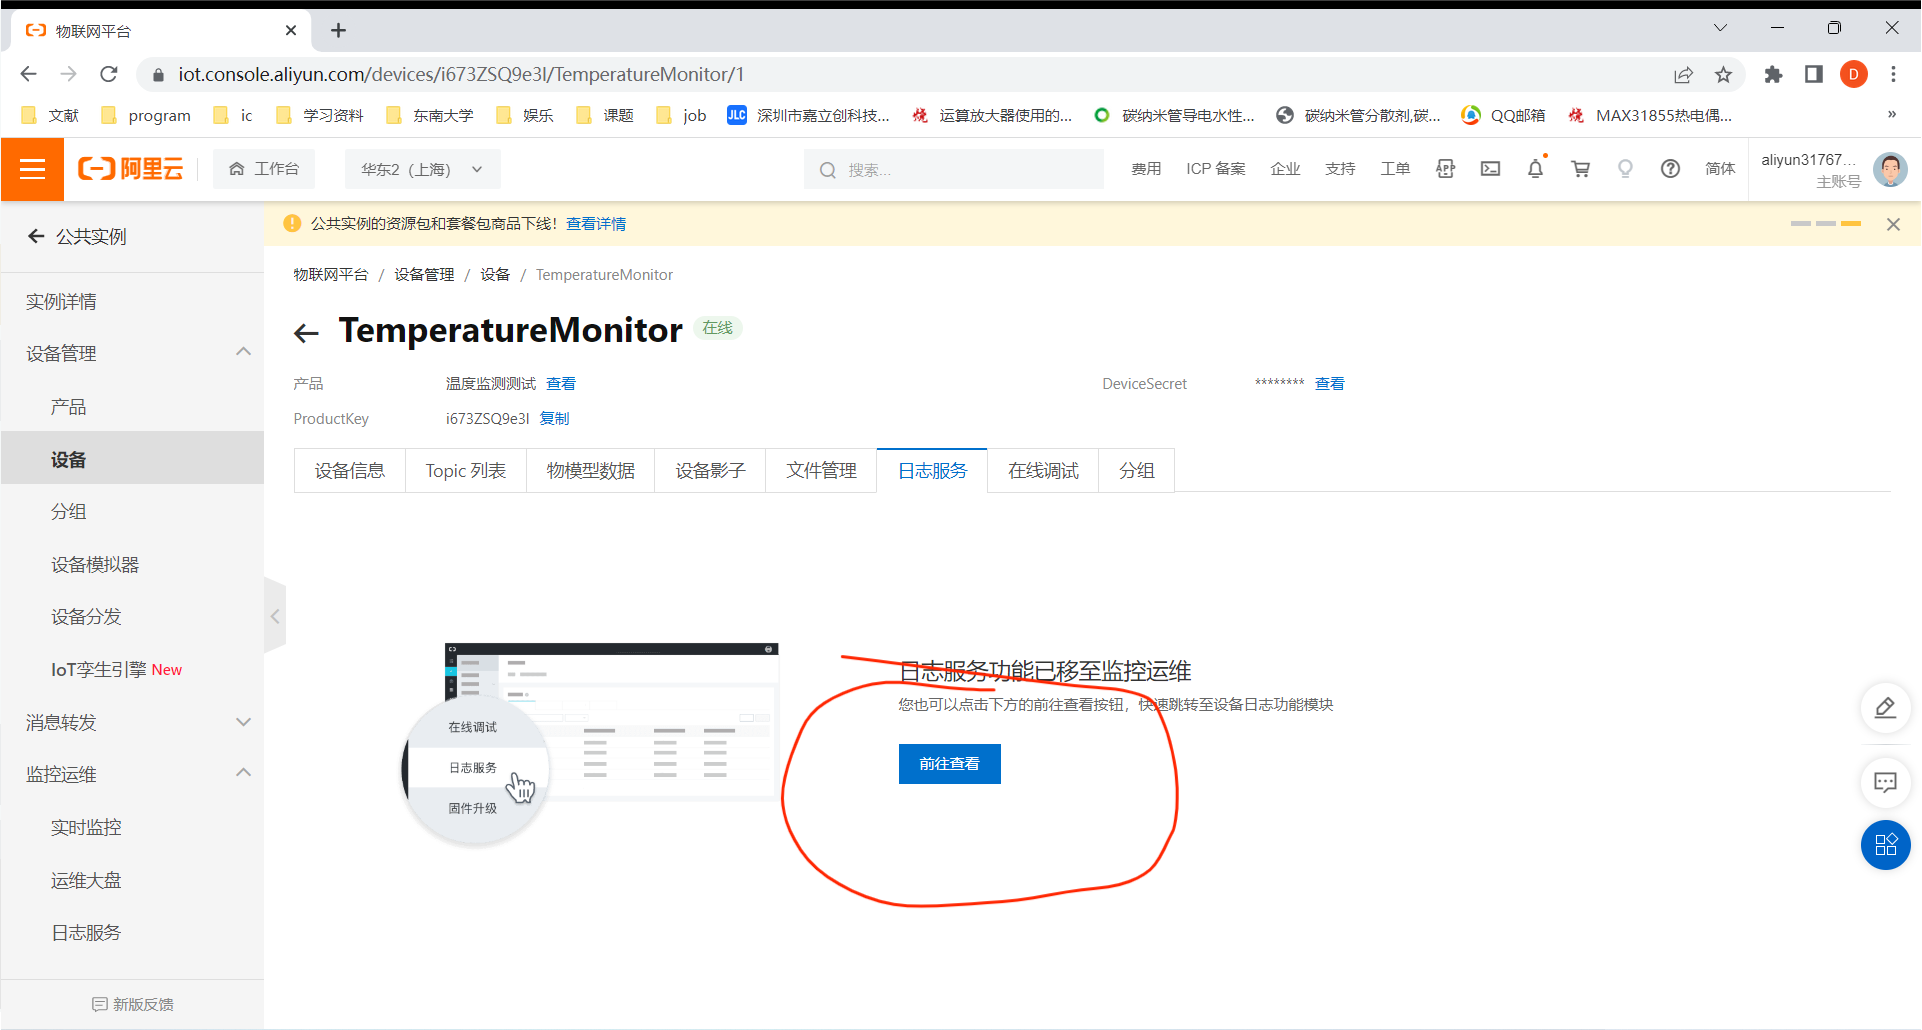The height and width of the screenshot is (1030, 1922).
Task: Switch to the 设备影子 tab
Action: pyautogui.click(x=710, y=470)
